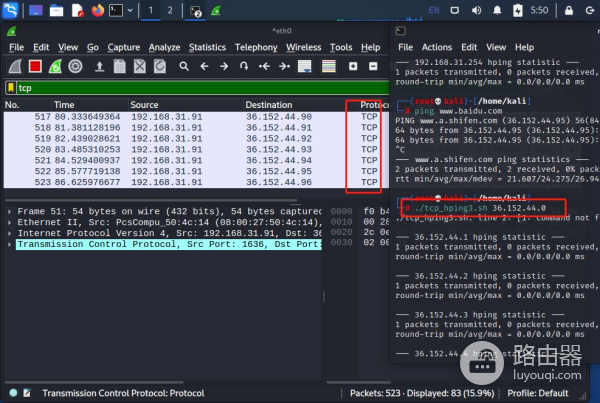Open Firefox from the top panel
The height and width of the screenshot is (403, 600).
tap(97, 11)
